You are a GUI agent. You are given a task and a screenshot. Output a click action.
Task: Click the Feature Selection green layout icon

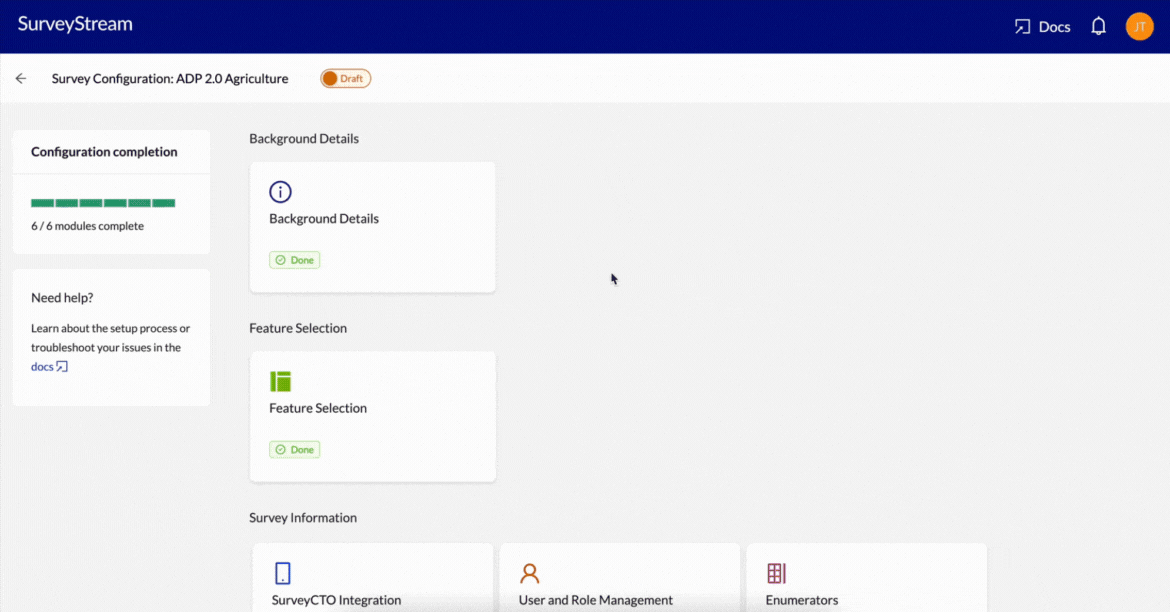click(281, 381)
